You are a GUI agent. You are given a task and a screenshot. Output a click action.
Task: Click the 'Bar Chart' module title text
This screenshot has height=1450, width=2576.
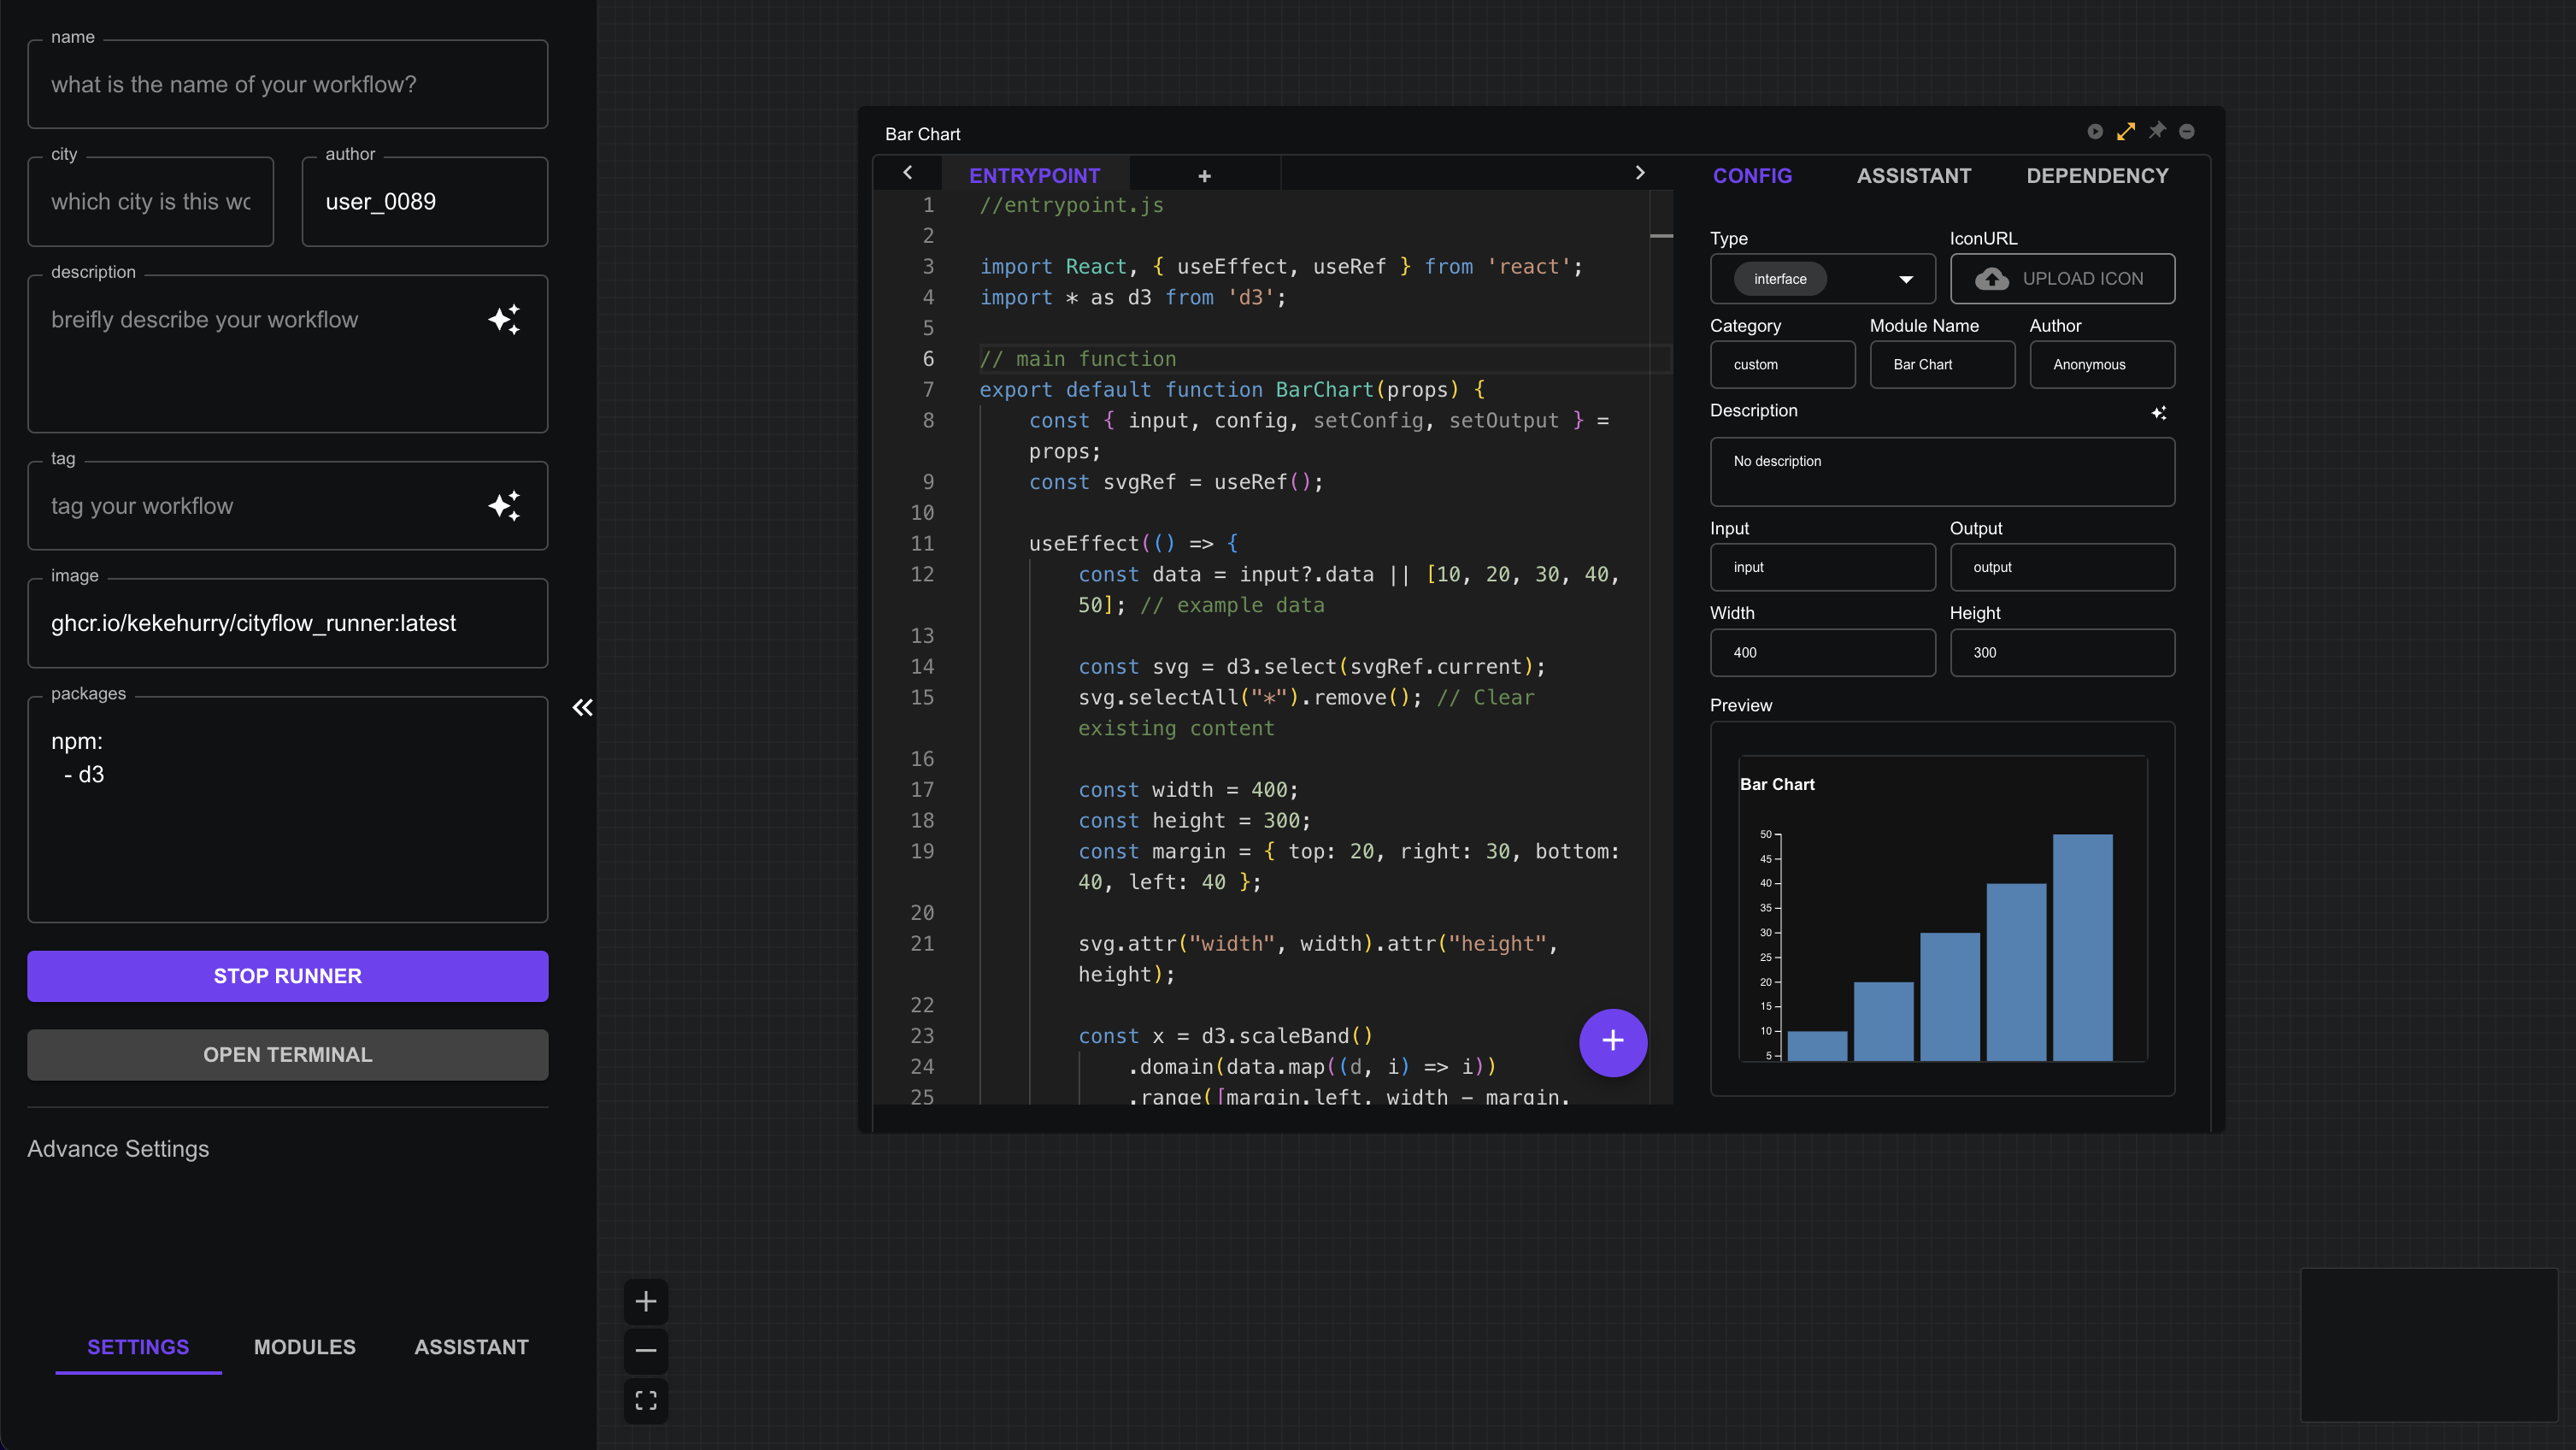tap(922, 134)
